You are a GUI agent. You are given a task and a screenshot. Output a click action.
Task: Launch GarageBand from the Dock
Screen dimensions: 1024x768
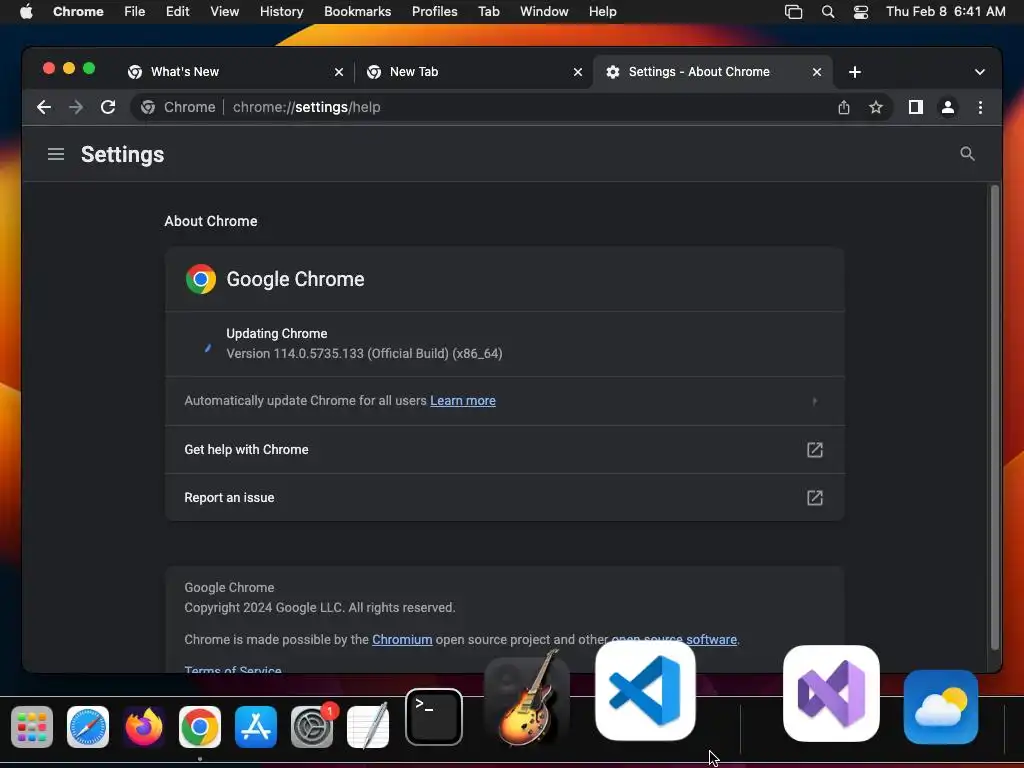[x=528, y=700]
